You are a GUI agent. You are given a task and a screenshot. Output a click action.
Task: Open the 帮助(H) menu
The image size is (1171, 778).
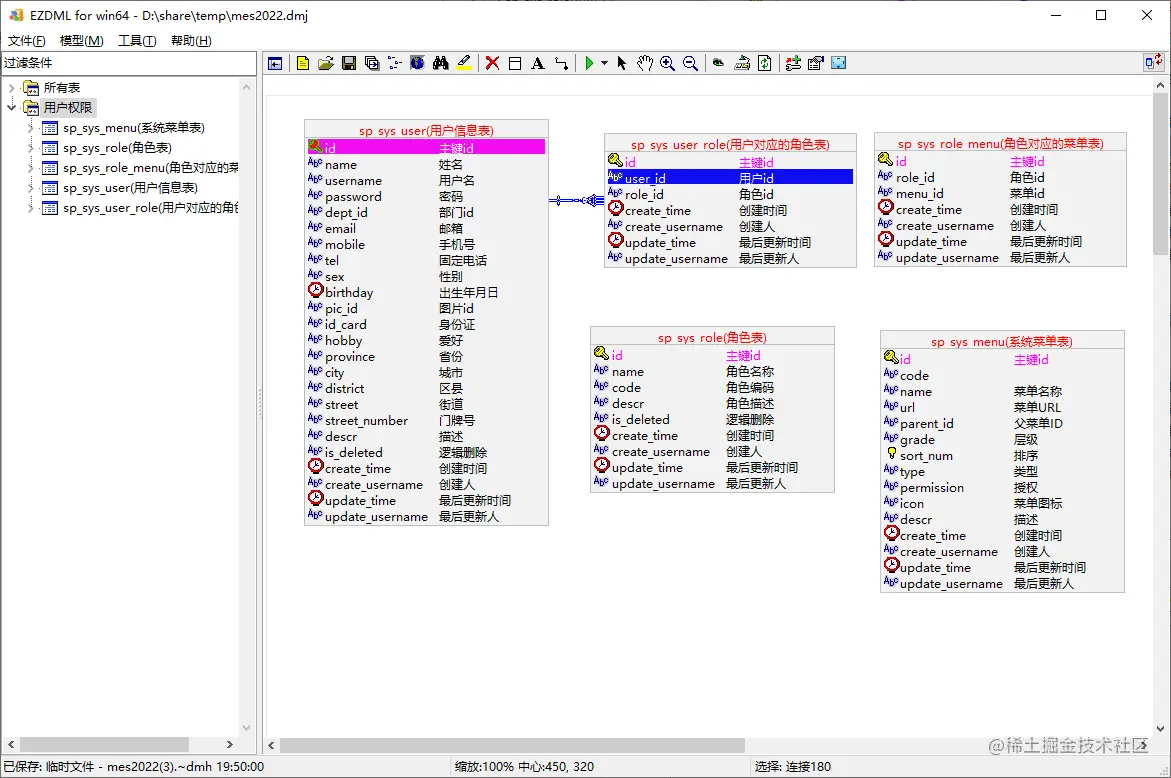[x=191, y=40]
